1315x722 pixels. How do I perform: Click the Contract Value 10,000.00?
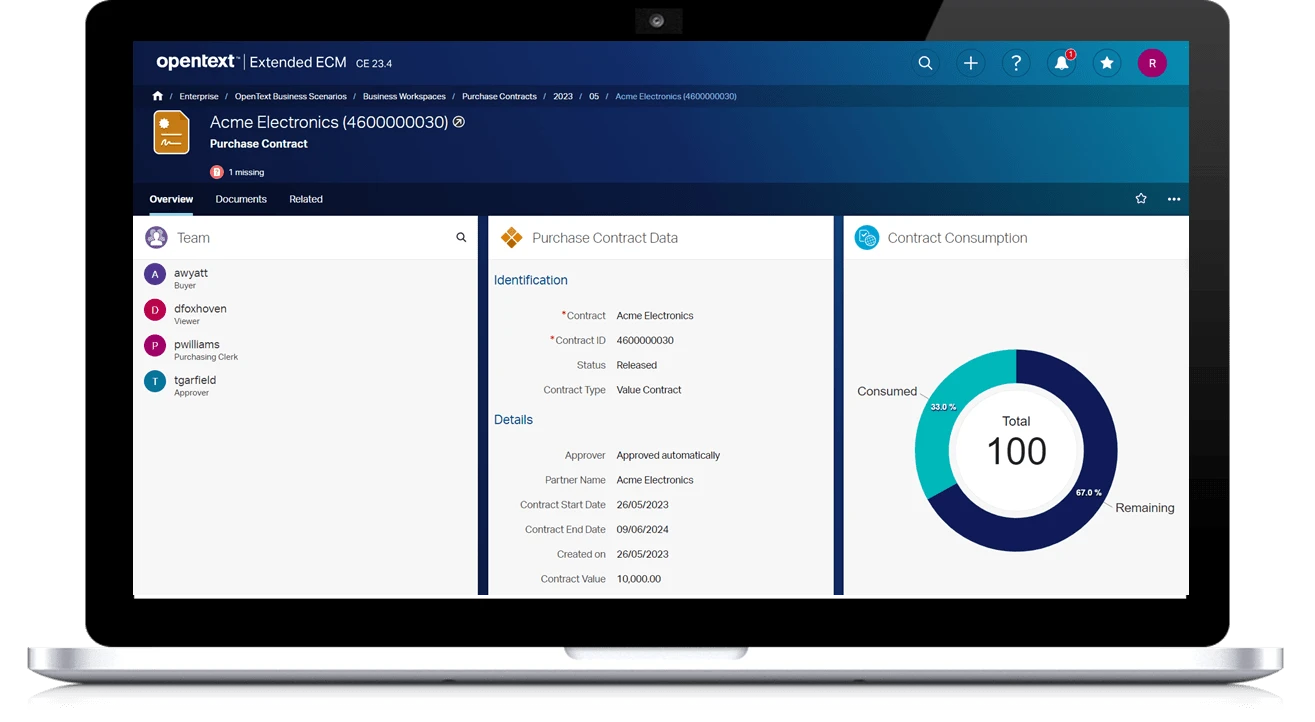pos(638,579)
